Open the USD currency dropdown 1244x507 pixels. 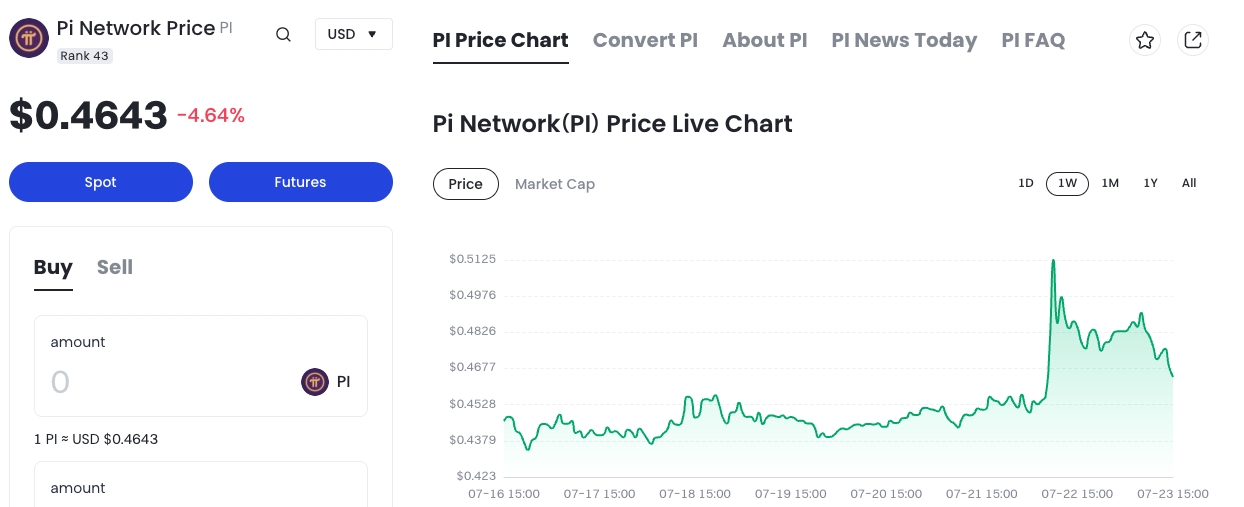click(x=353, y=34)
